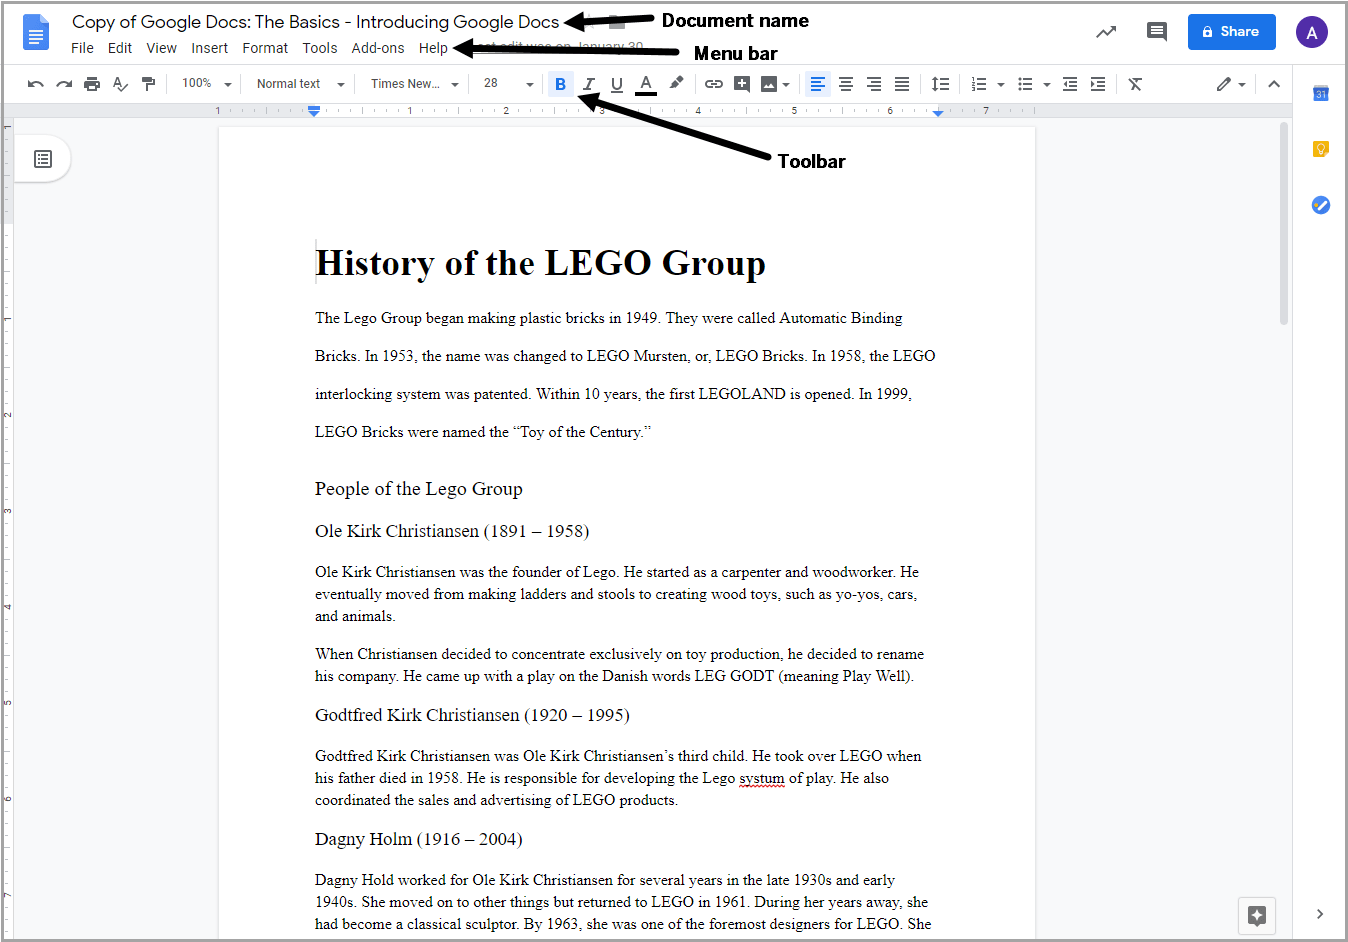Click the right indent marker on the ruler
Viewport: 1348px width, 942px height.
(x=938, y=112)
